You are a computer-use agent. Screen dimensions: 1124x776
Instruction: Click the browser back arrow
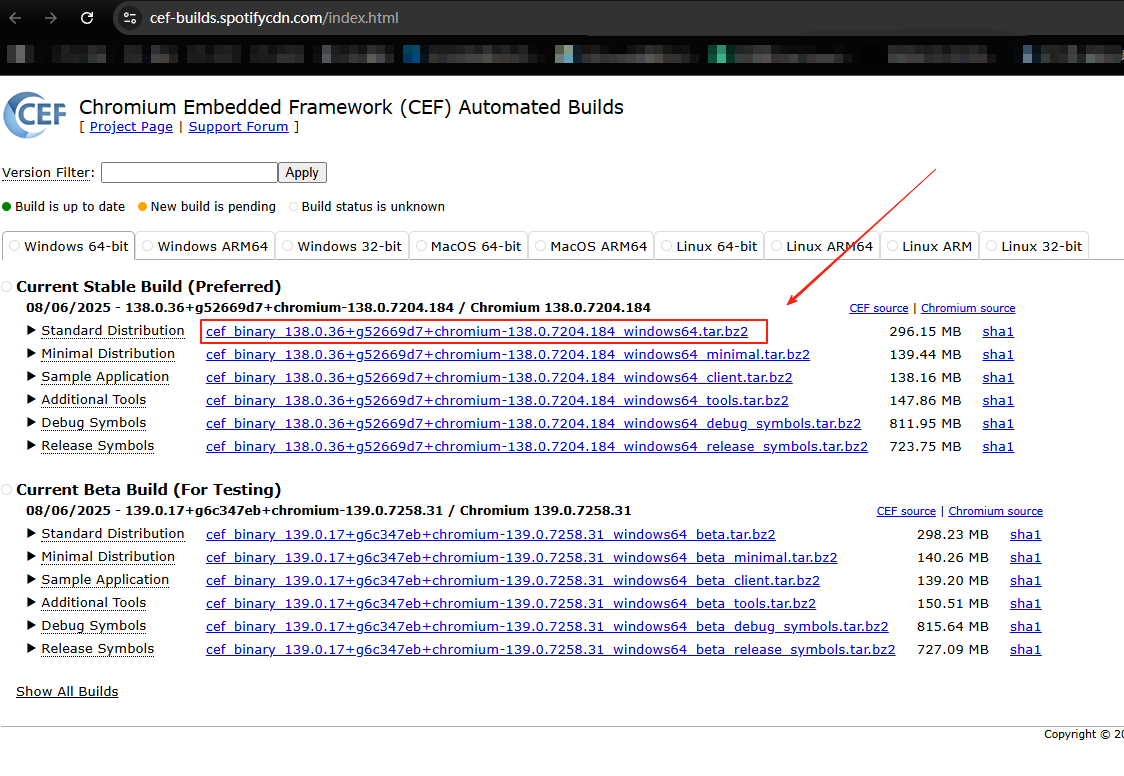(15, 18)
